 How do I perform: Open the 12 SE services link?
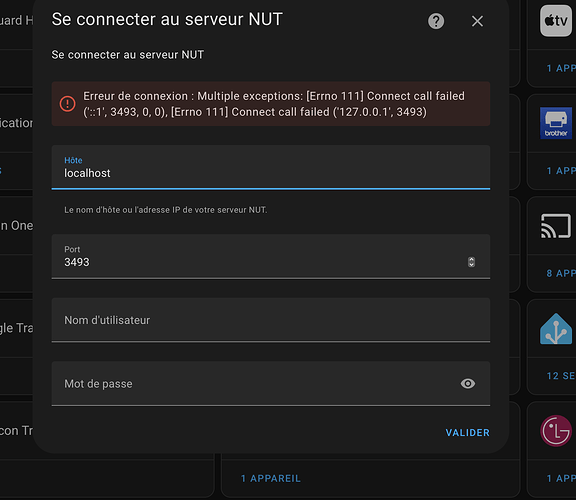pyautogui.click(x=561, y=376)
